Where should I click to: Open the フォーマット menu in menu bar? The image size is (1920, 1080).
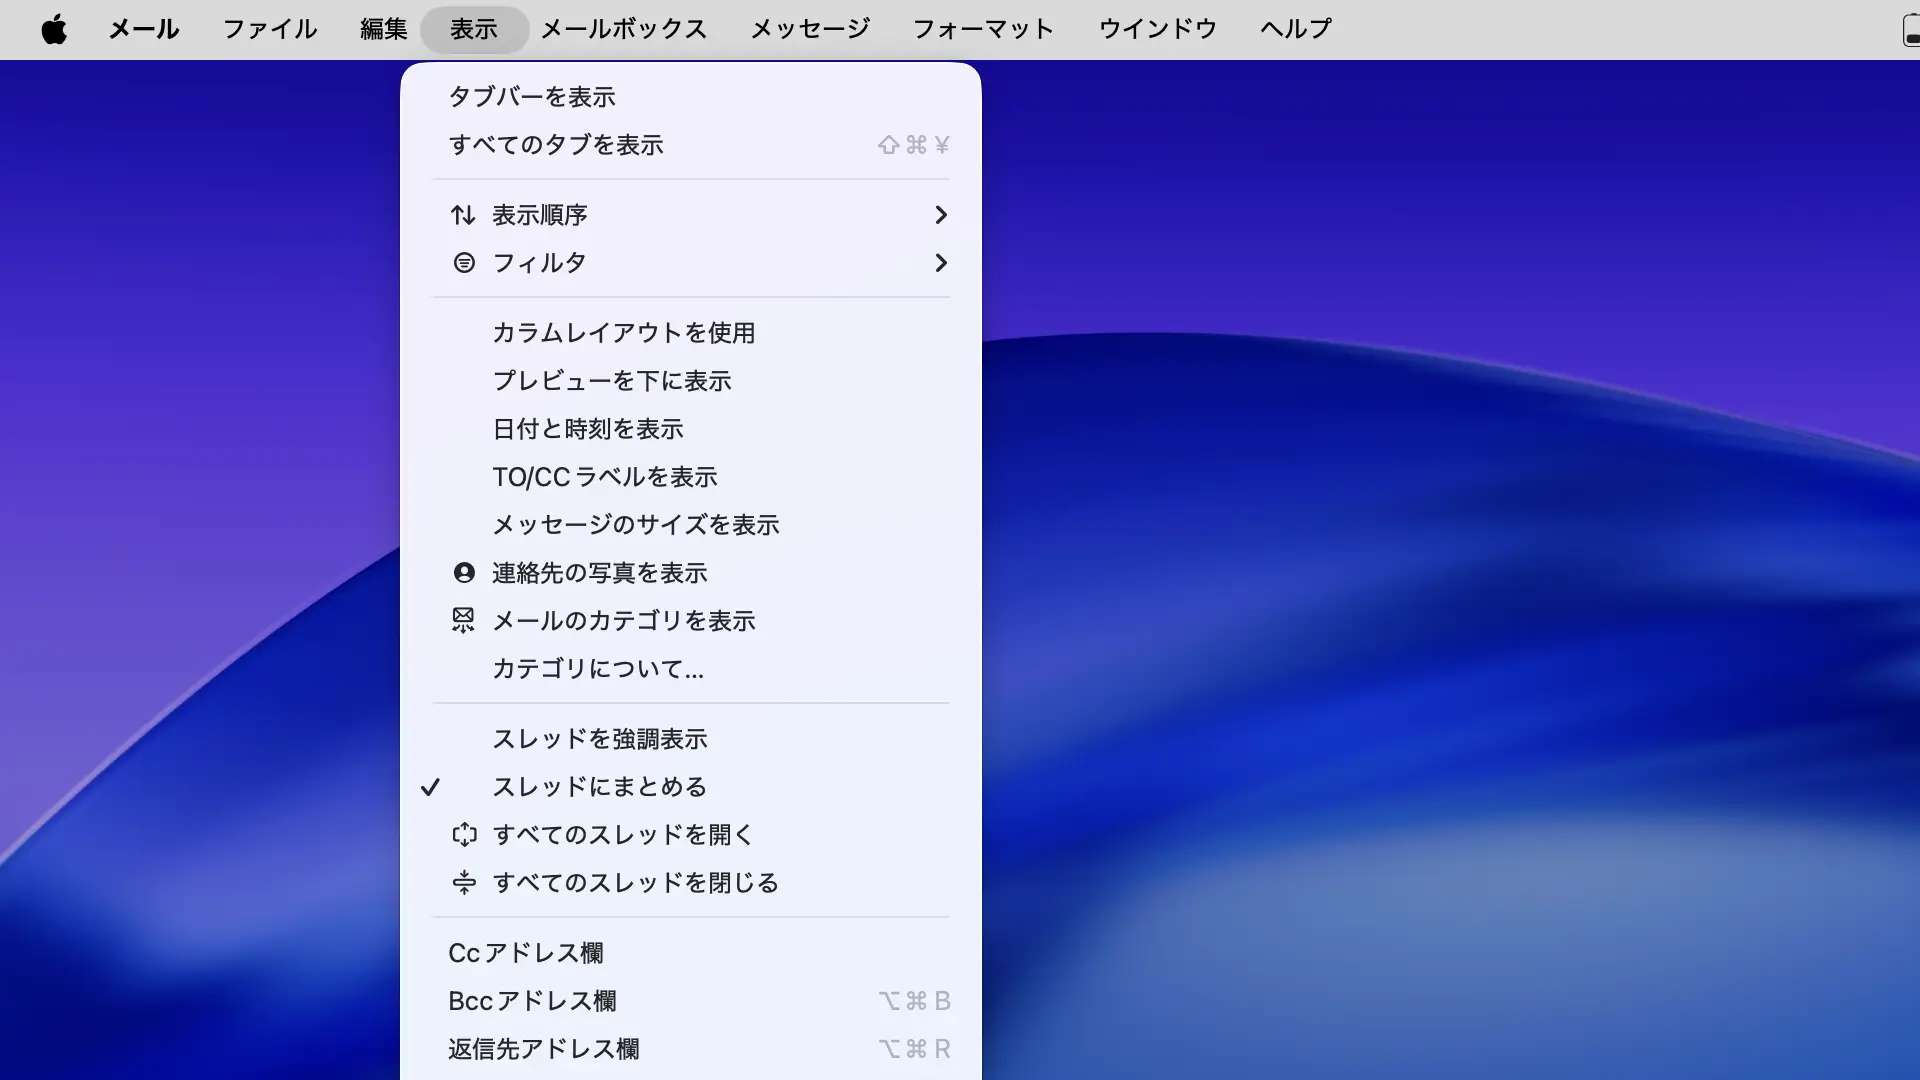click(x=983, y=29)
